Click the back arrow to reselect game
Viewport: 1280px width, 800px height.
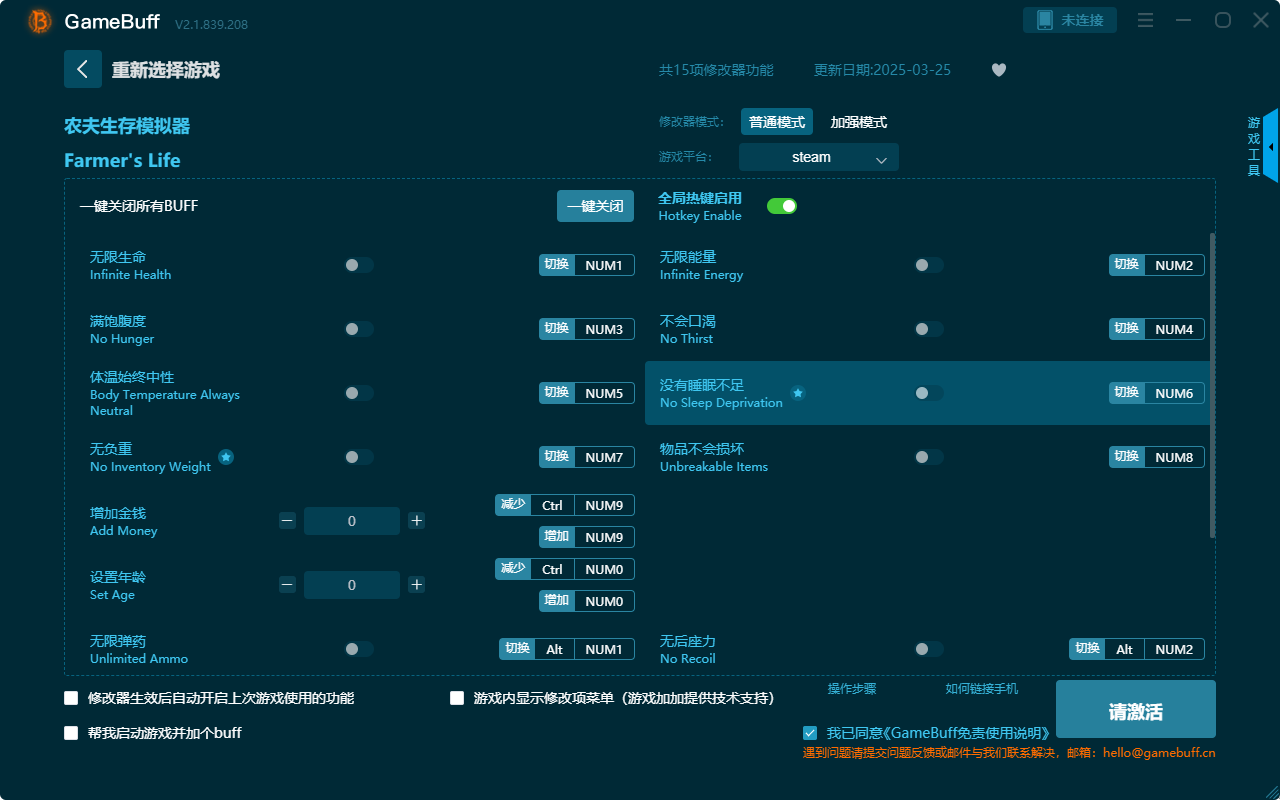[x=83, y=68]
